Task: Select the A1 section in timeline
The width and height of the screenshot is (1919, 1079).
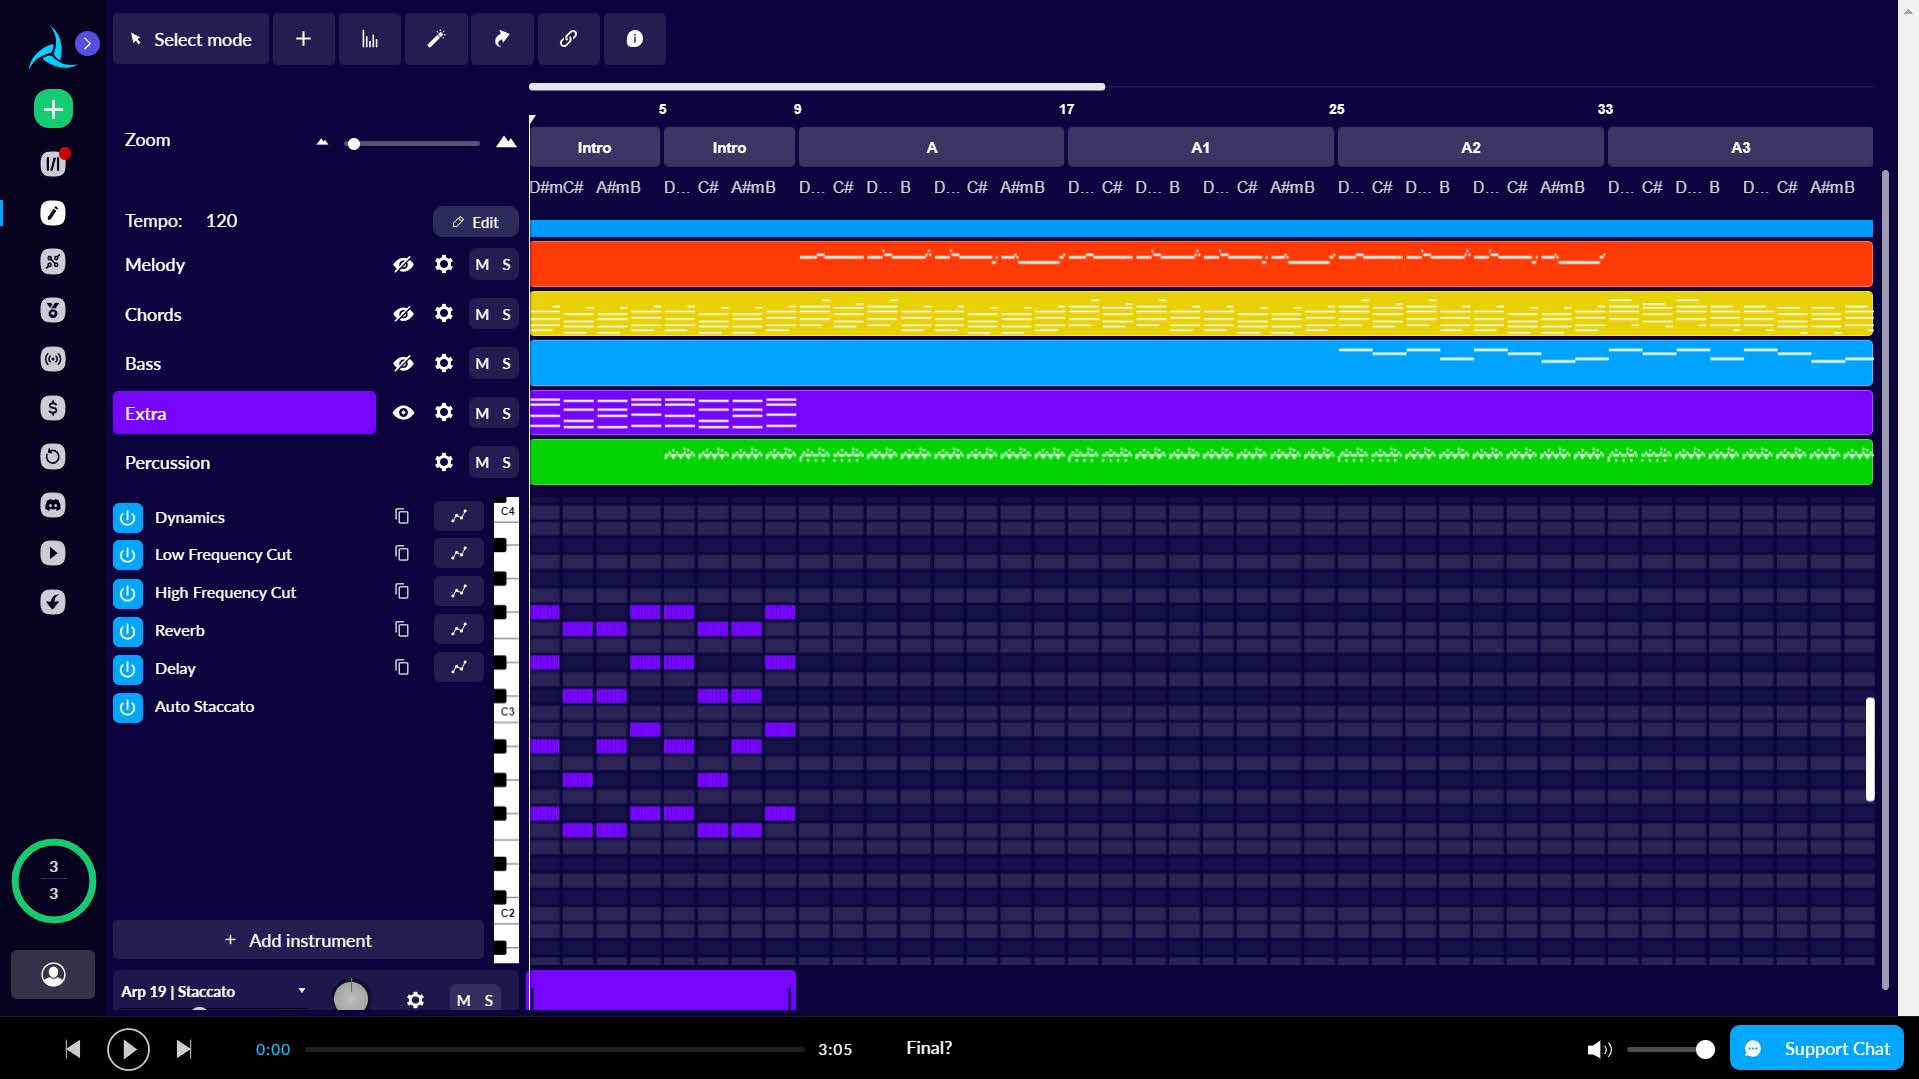Action: tap(1200, 147)
